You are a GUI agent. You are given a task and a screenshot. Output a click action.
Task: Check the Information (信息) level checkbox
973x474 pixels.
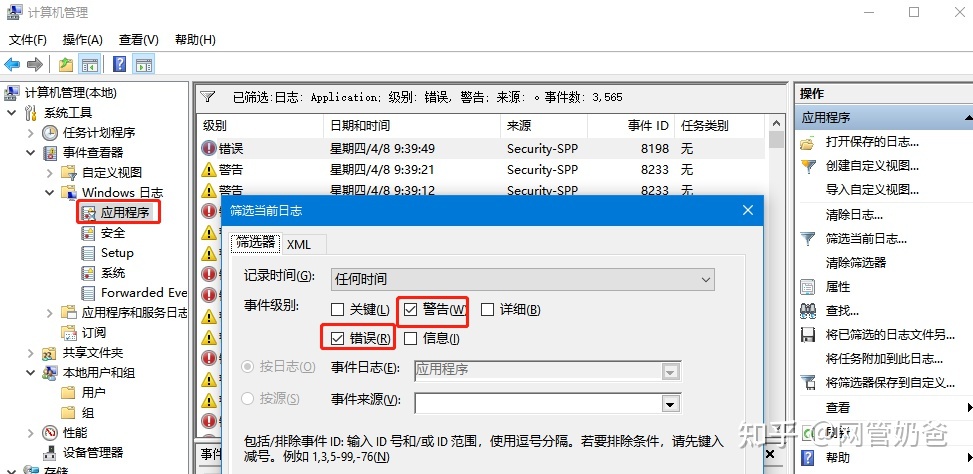[x=410, y=338]
